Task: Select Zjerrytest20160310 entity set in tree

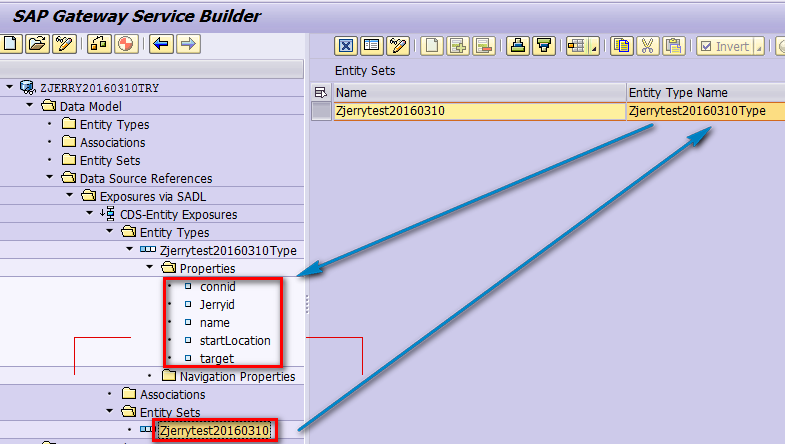Action: 214,430
